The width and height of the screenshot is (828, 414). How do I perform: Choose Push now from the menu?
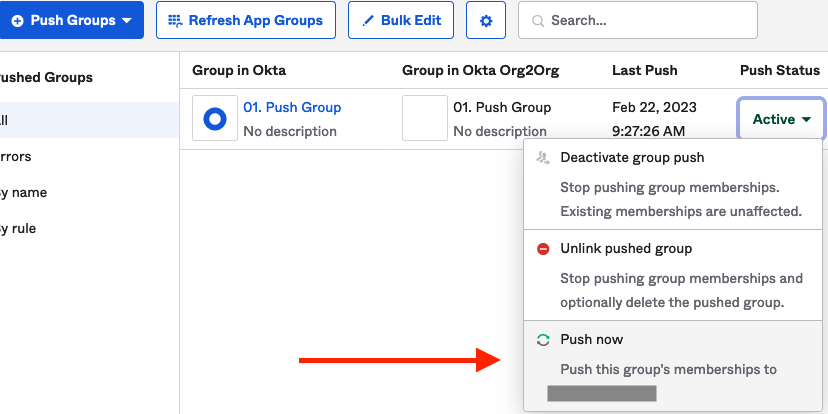(x=674, y=366)
